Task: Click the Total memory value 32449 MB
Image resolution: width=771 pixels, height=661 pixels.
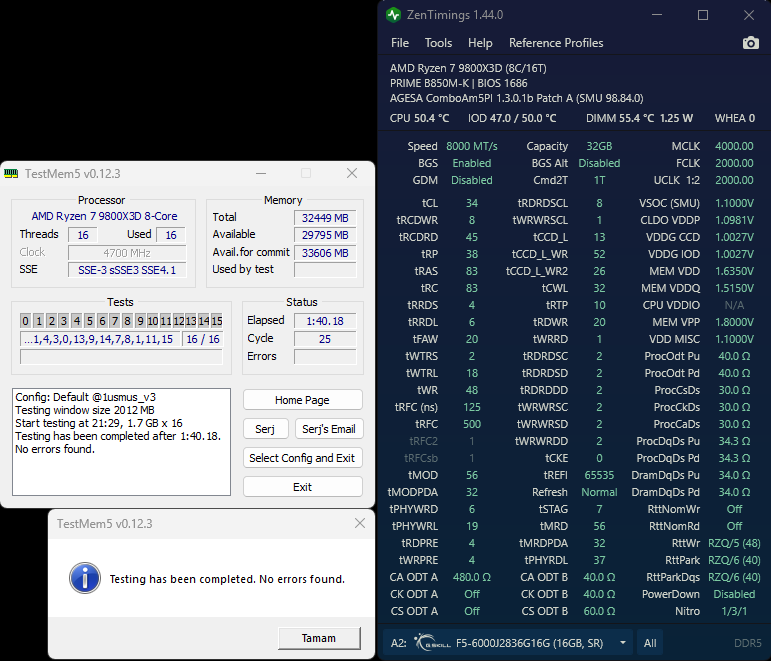Action: pos(325,218)
